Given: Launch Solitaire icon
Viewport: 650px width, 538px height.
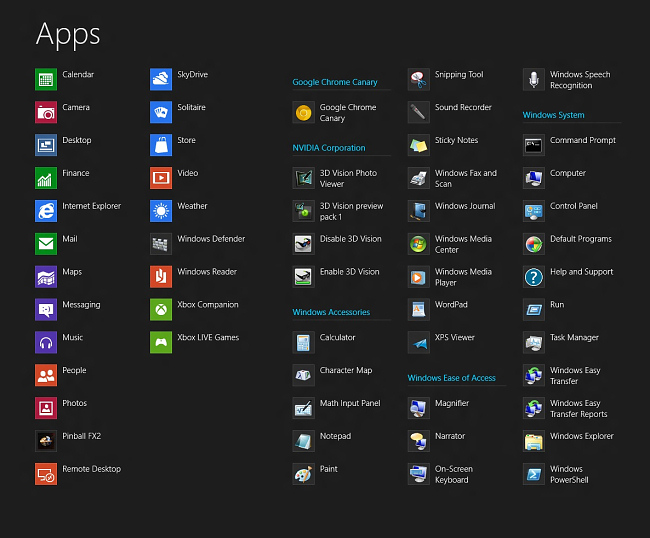Looking at the screenshot, I should [161, 112].
